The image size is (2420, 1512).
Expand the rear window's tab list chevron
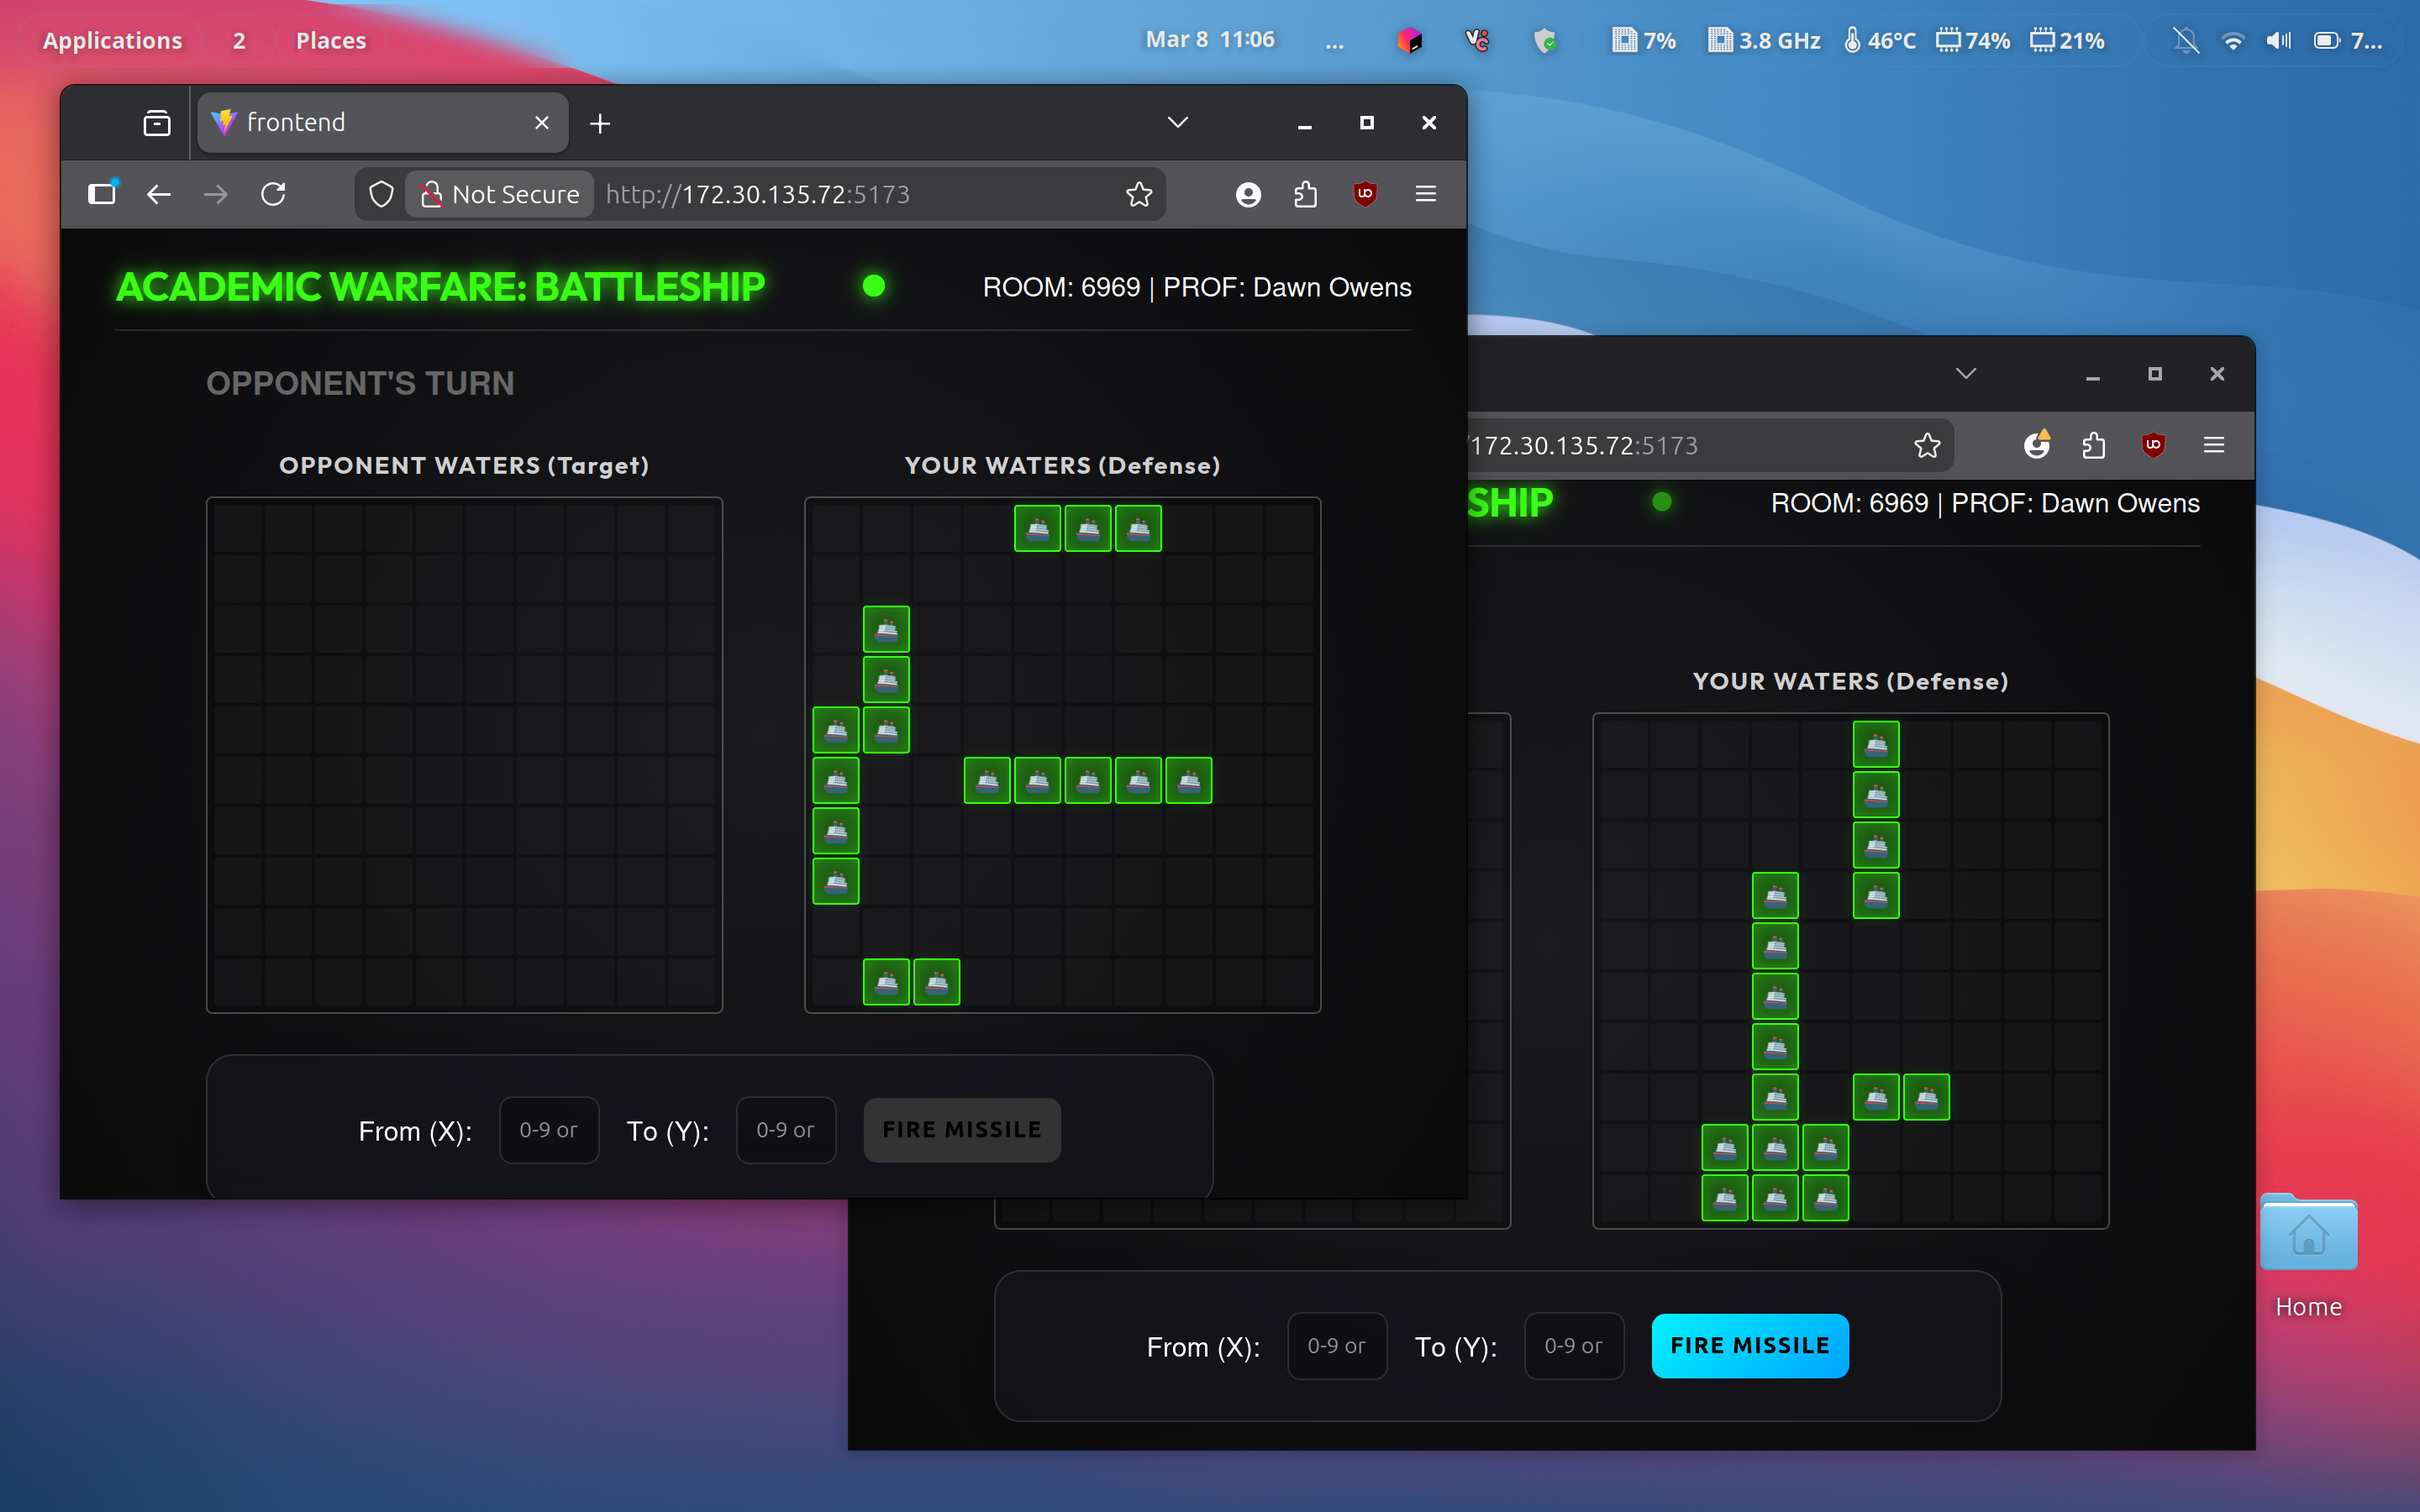[x=1966, y=374]
